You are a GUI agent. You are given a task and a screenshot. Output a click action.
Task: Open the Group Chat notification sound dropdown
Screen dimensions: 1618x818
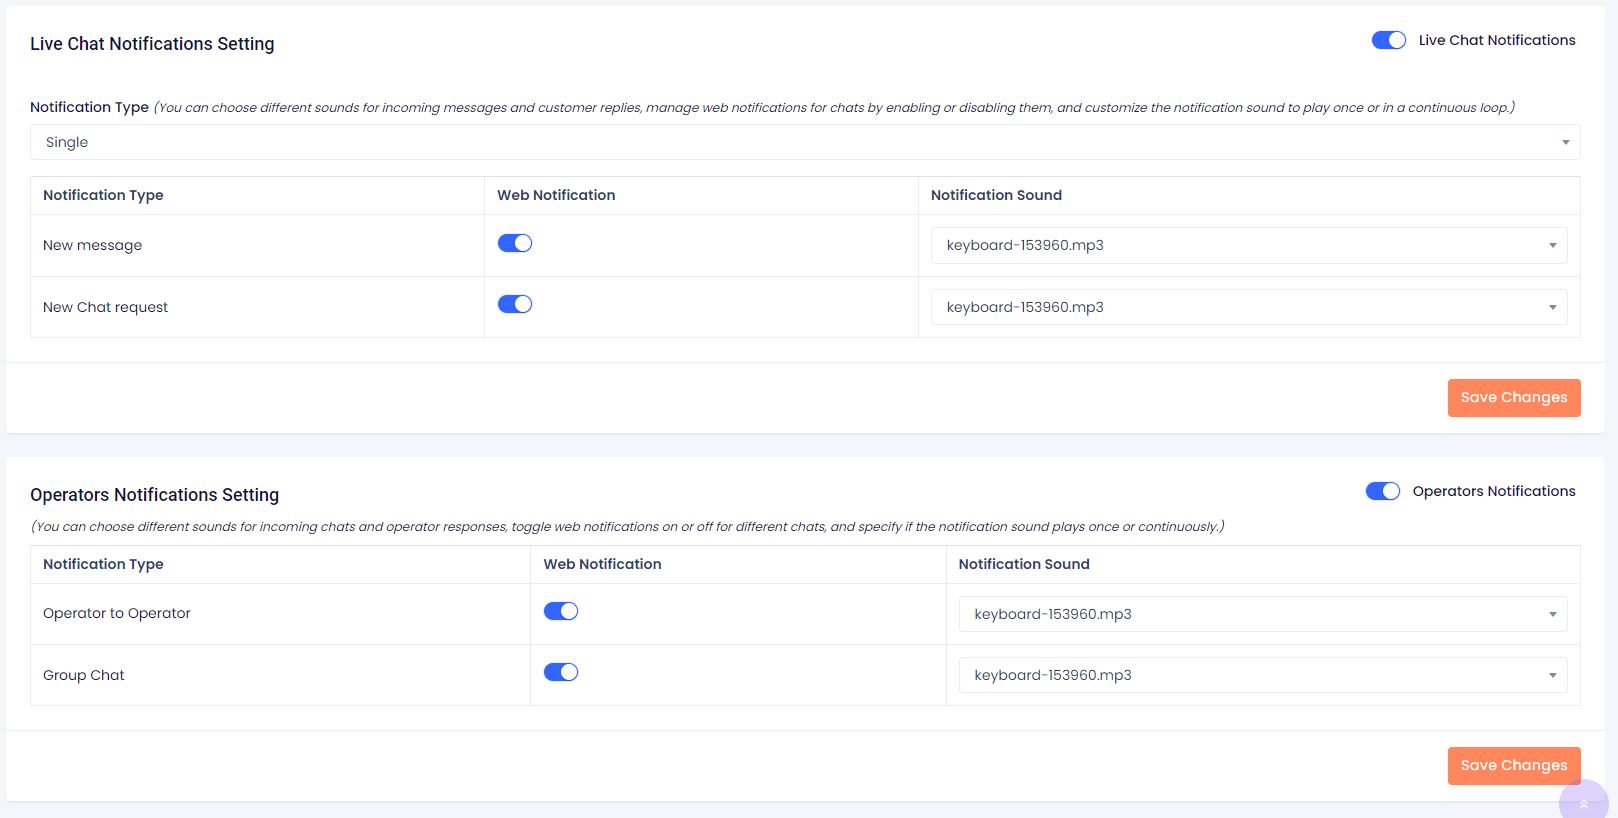1262,675
